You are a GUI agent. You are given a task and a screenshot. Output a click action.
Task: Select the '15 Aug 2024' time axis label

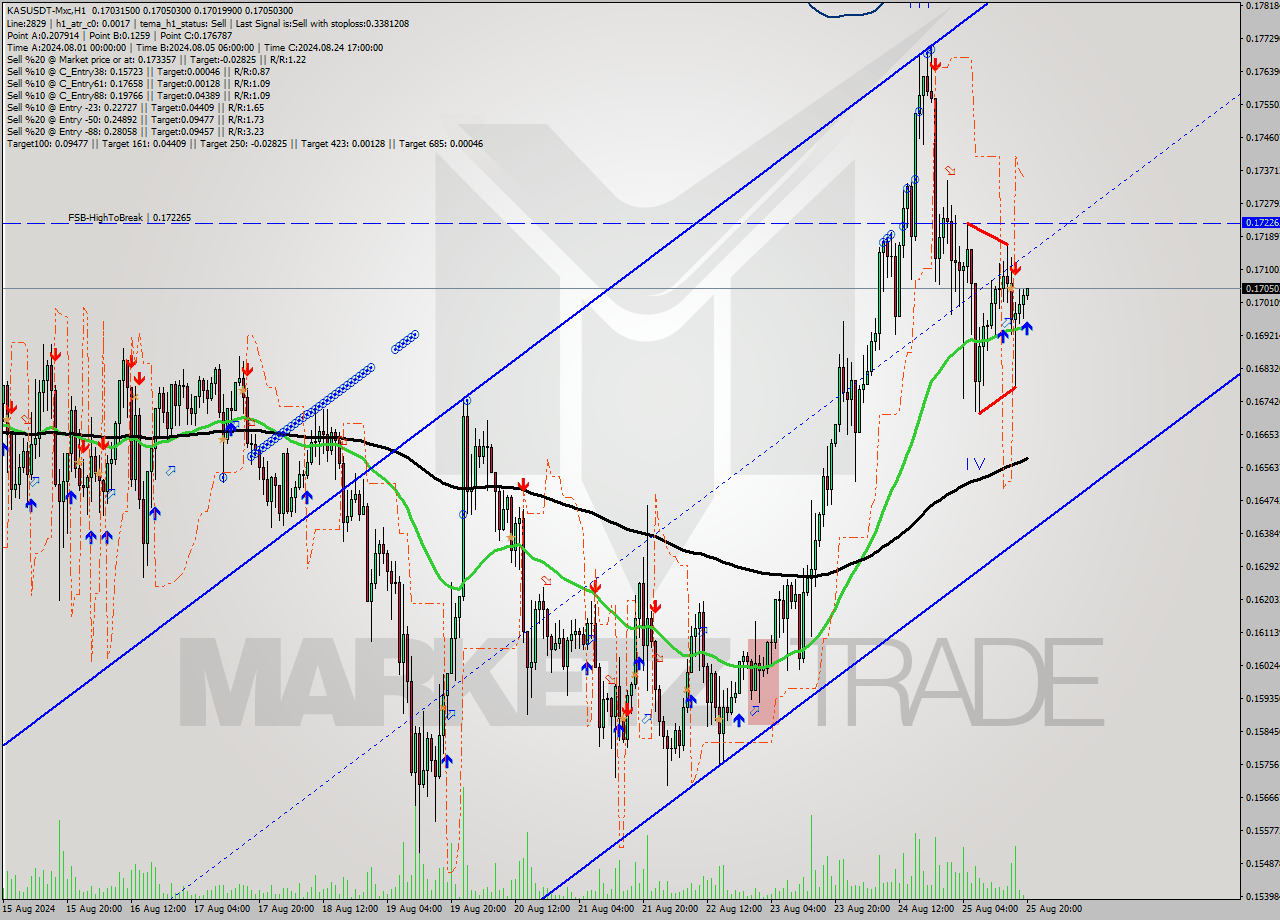(x=29, y=909)
